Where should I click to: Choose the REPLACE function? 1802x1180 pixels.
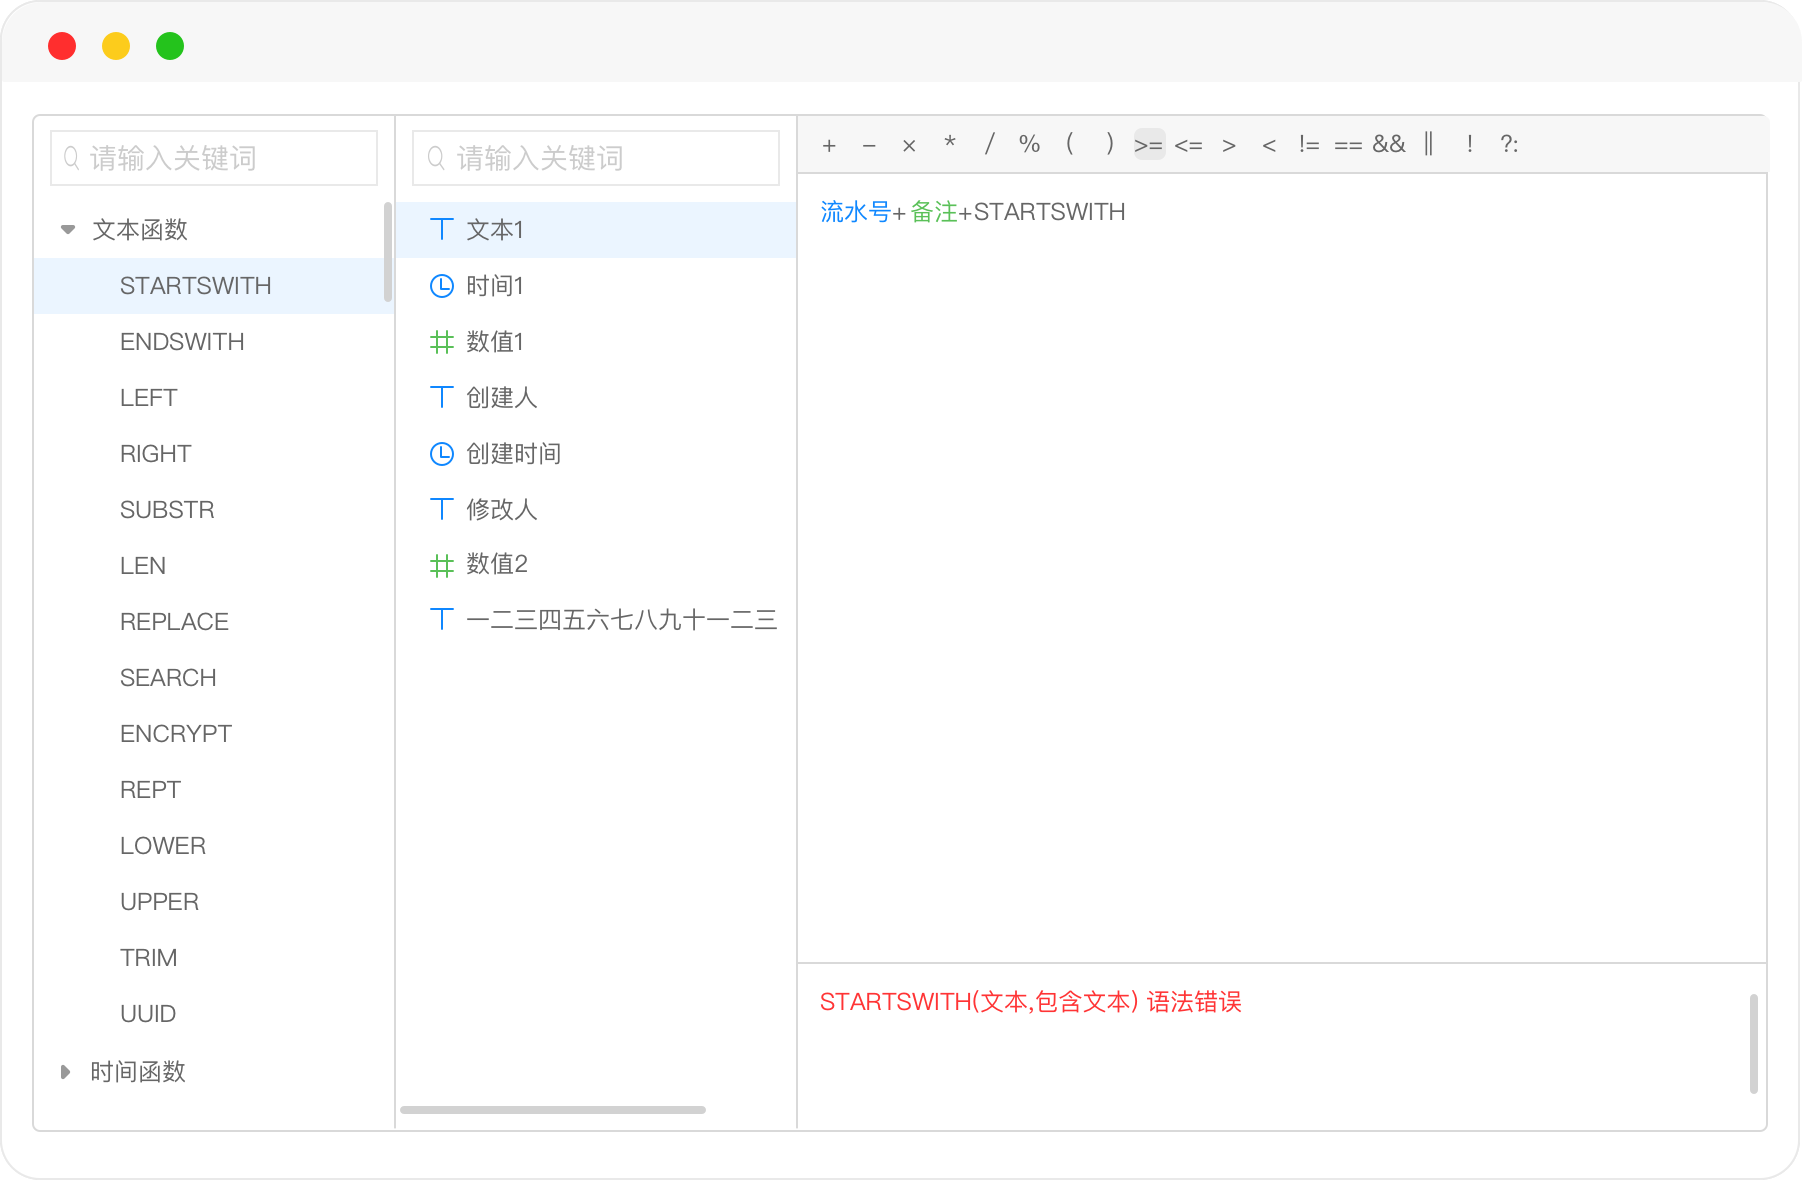[174, 622]
